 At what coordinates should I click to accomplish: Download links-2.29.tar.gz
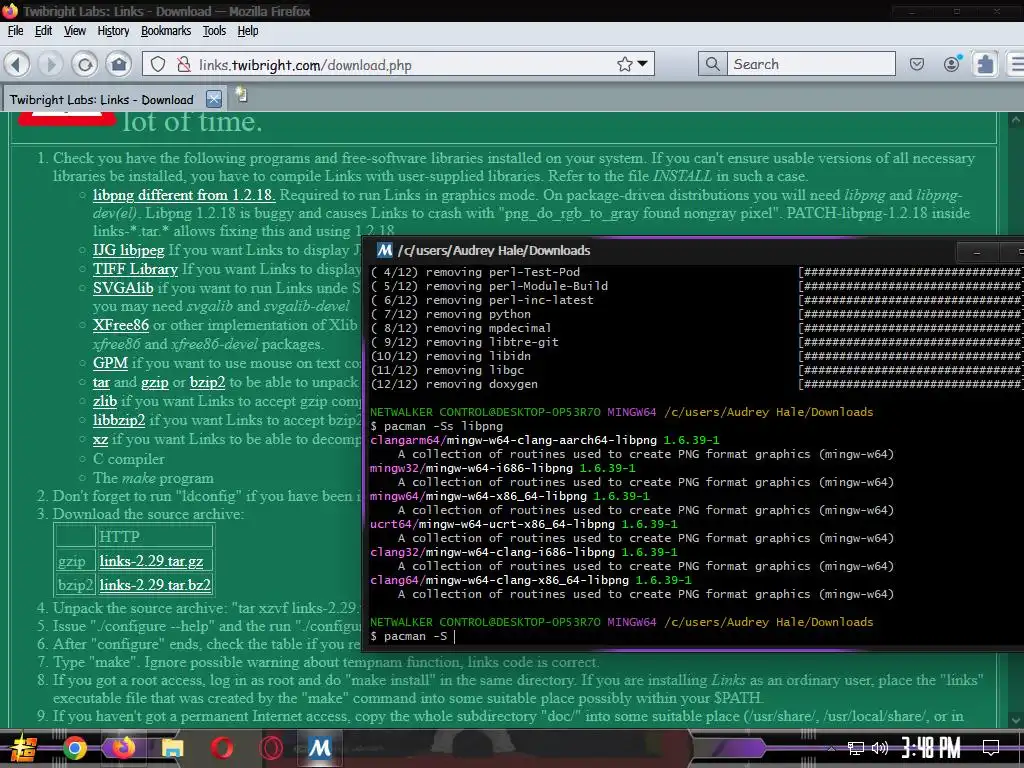[152, 561]
